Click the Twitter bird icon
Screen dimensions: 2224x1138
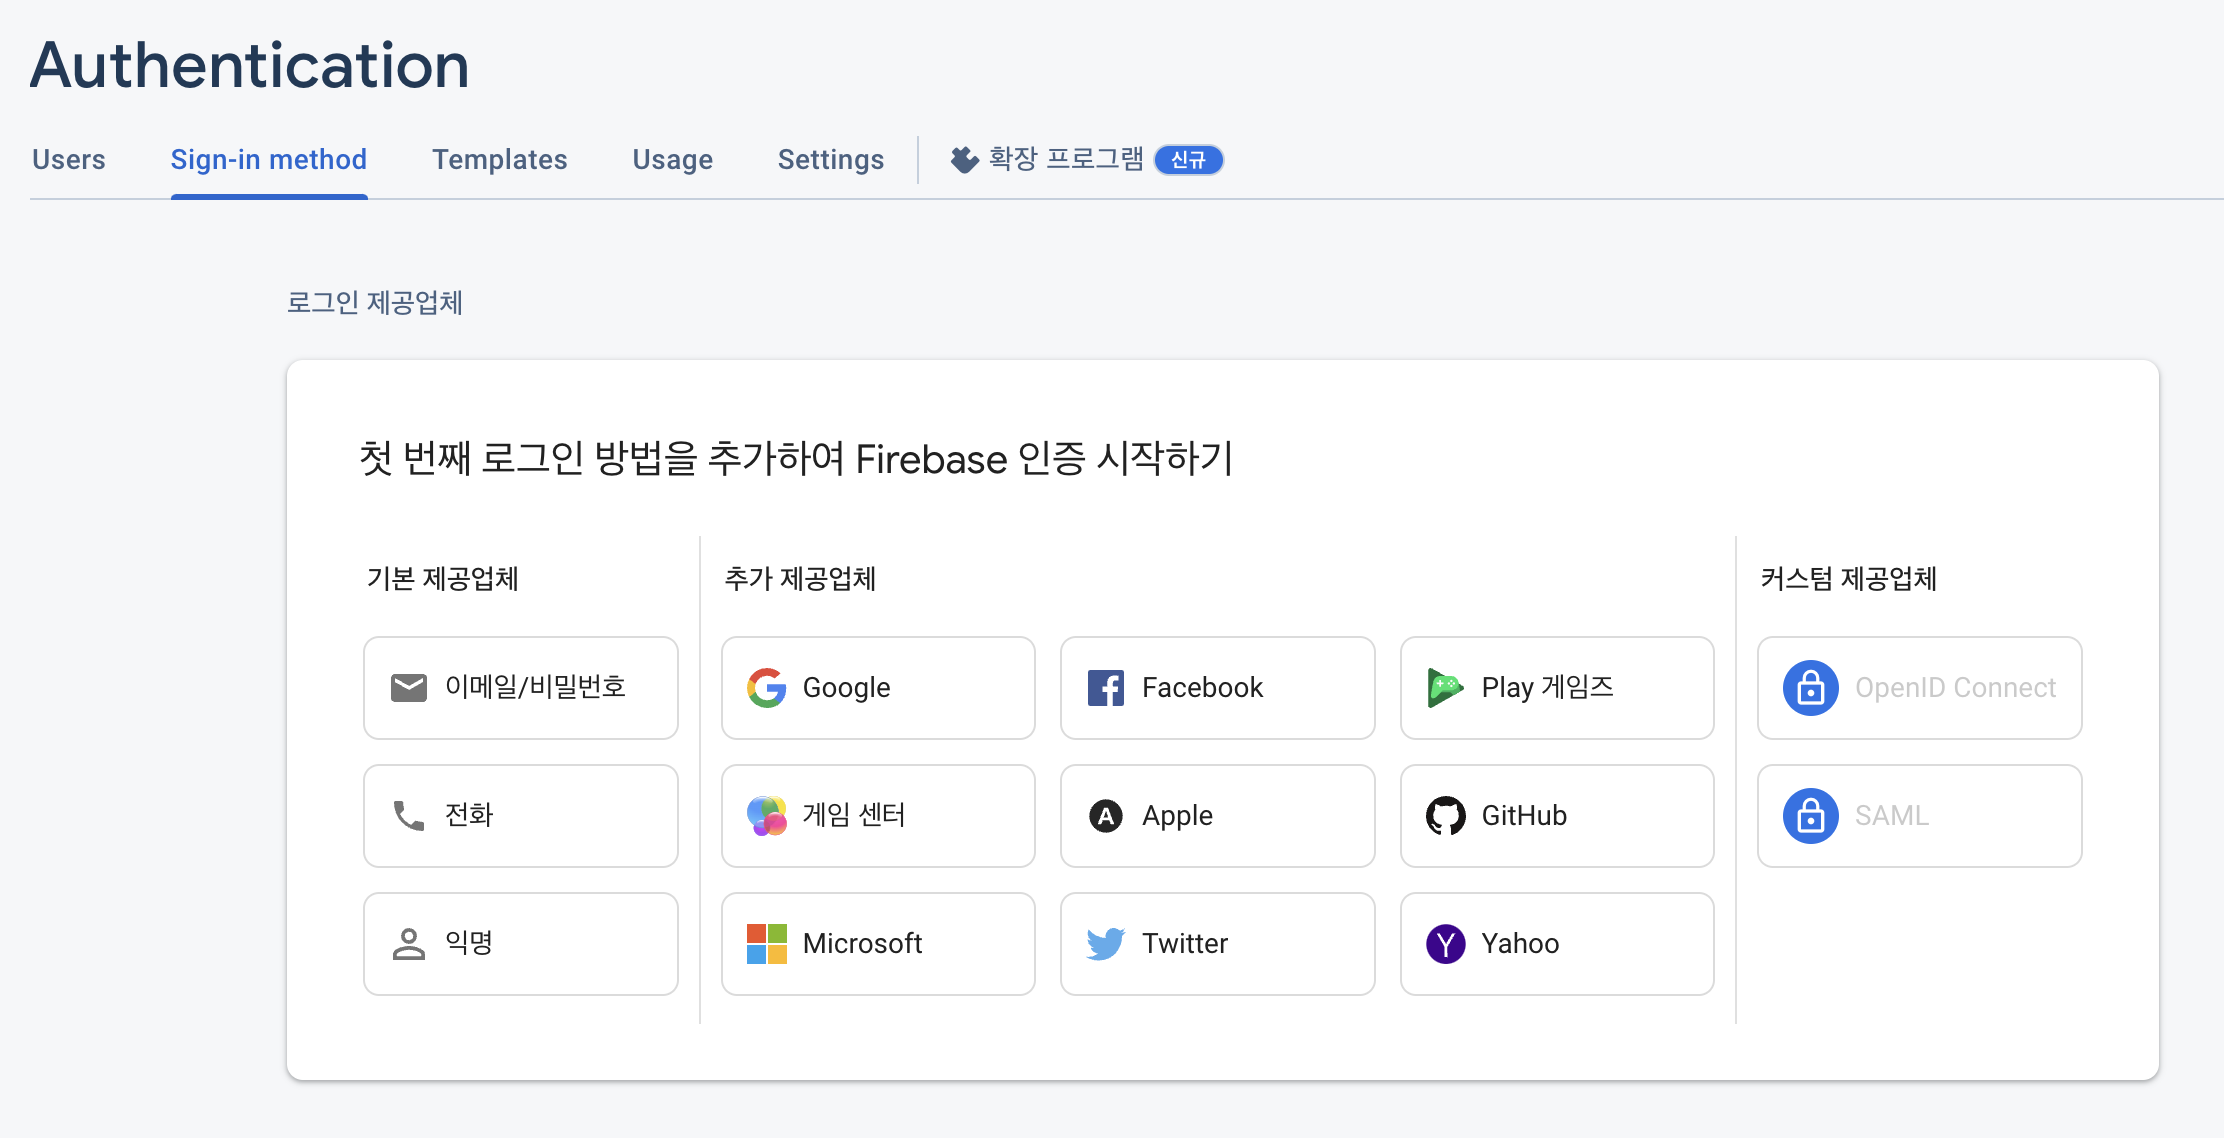[1105, 944]
